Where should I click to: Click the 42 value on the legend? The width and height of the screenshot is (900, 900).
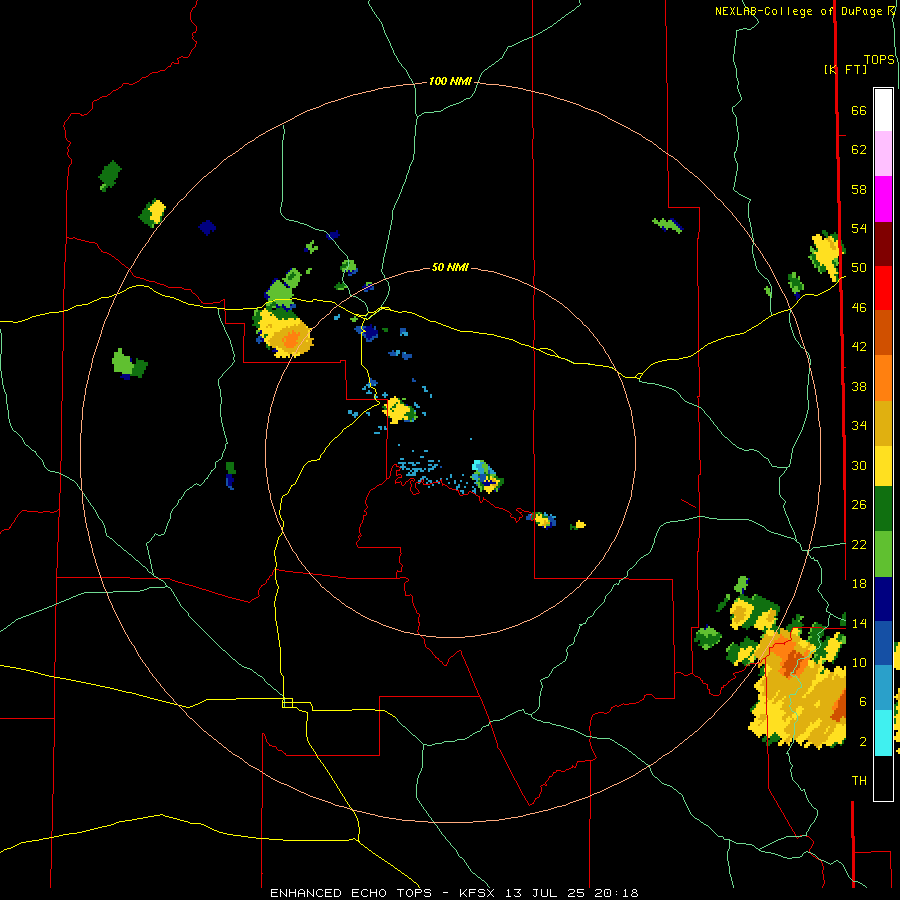859,347
